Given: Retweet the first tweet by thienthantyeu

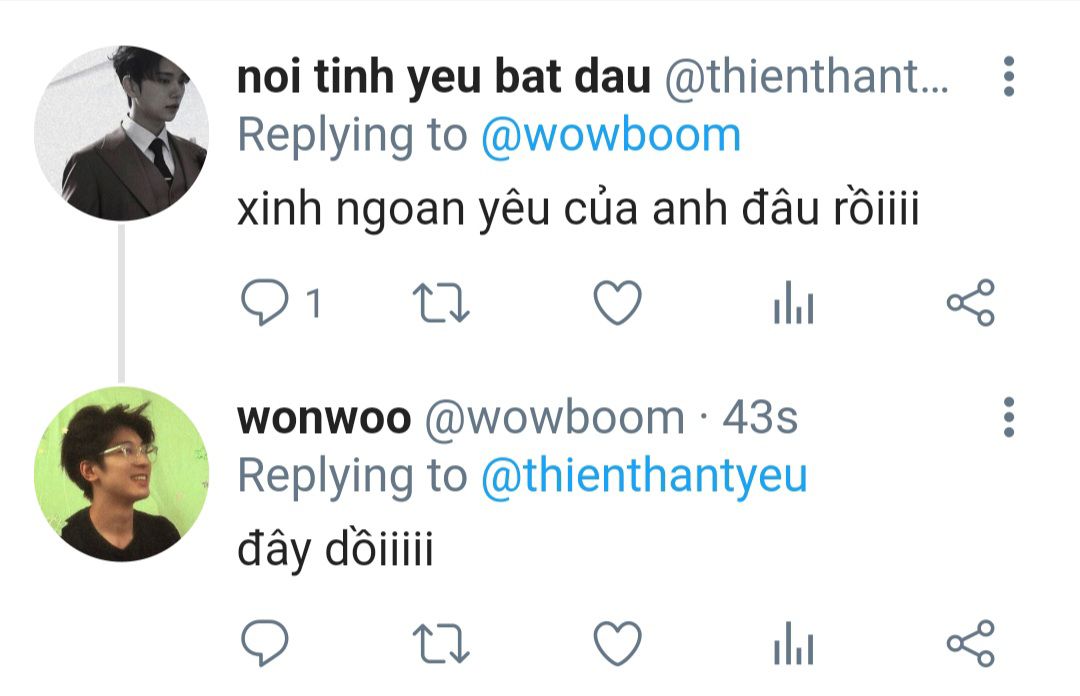Looking at the screenshot, I should 441,303.
